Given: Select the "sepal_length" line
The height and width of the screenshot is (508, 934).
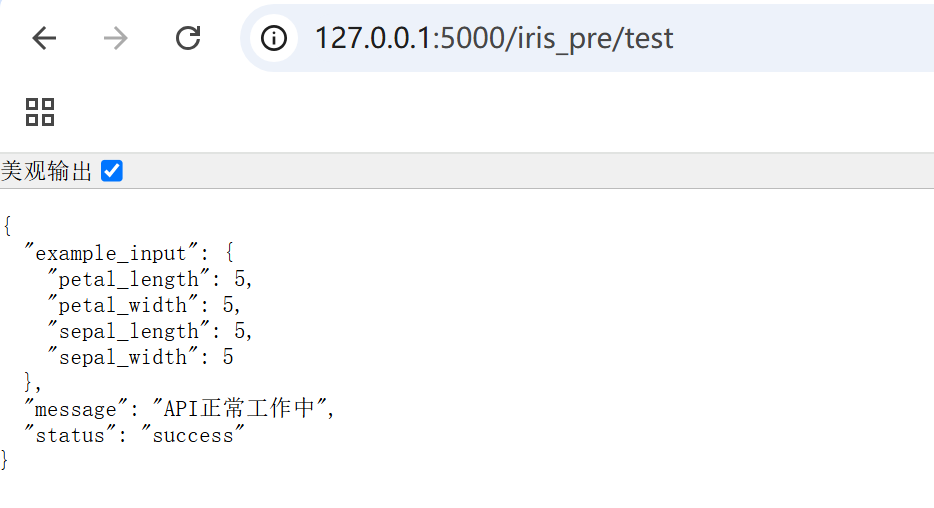Looking at the screenshot, I should tap(150, 331).
